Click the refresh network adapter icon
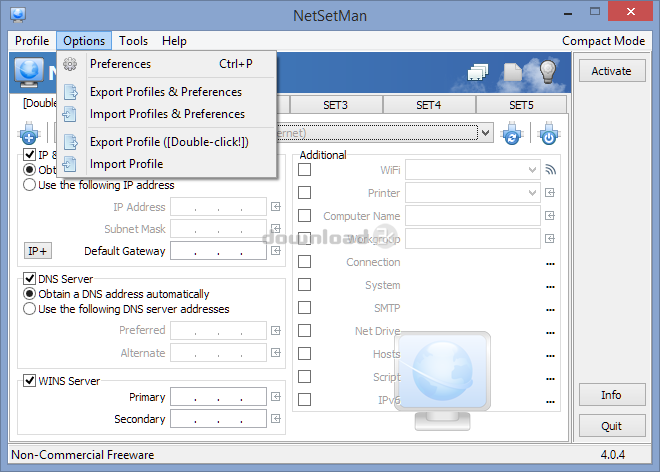 pos(512,133)
